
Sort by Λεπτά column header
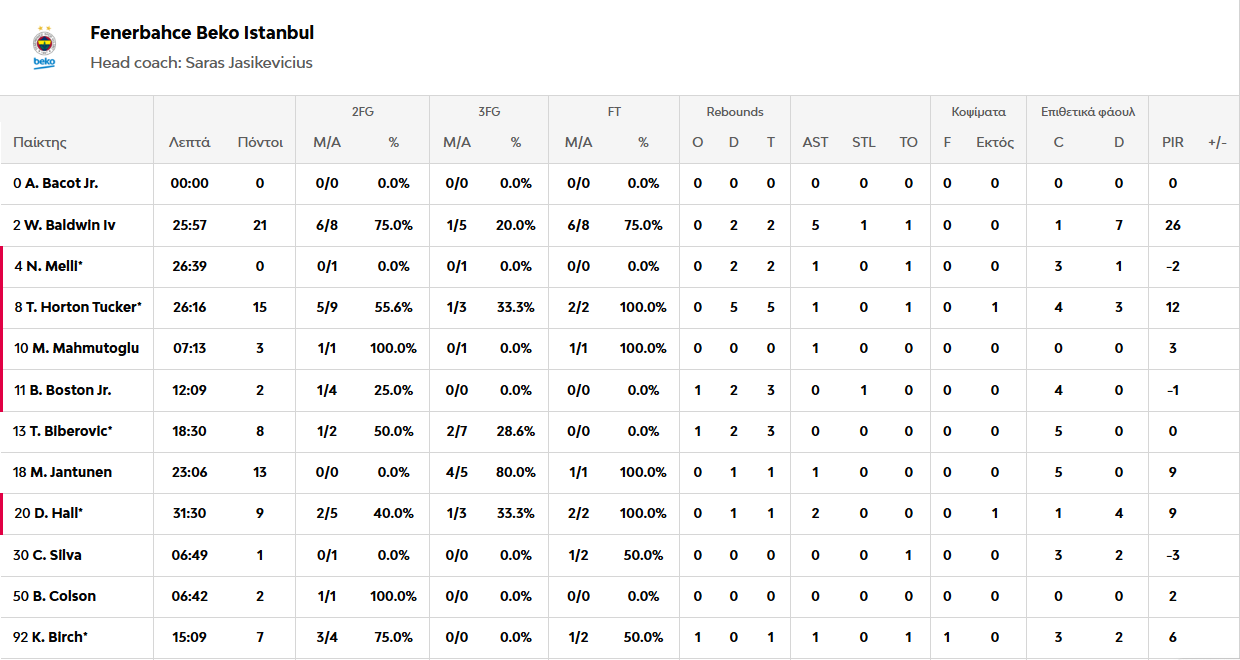[189, 142]
